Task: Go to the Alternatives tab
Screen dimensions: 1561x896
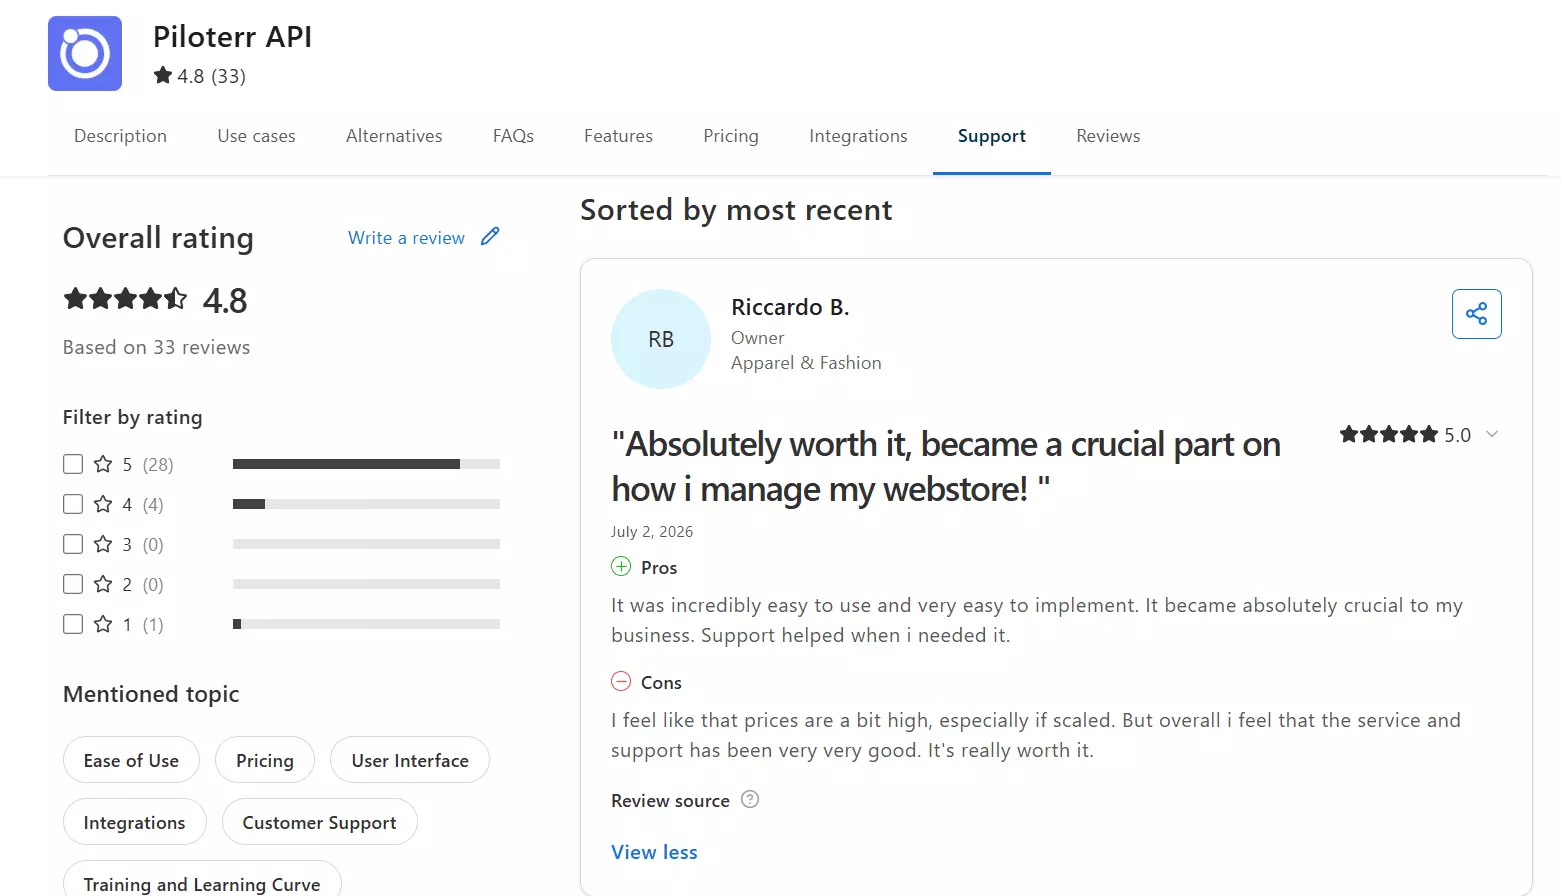Action: [394, 136]
